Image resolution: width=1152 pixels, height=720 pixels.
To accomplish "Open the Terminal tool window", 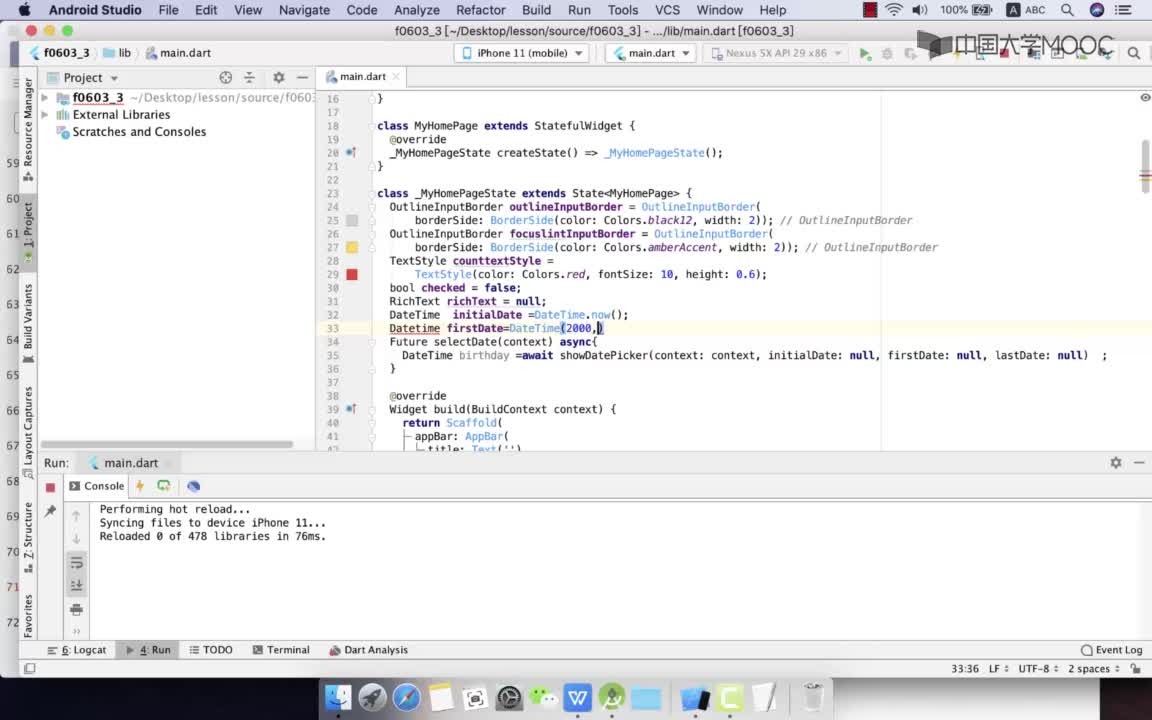I will [x=281, y=650].
